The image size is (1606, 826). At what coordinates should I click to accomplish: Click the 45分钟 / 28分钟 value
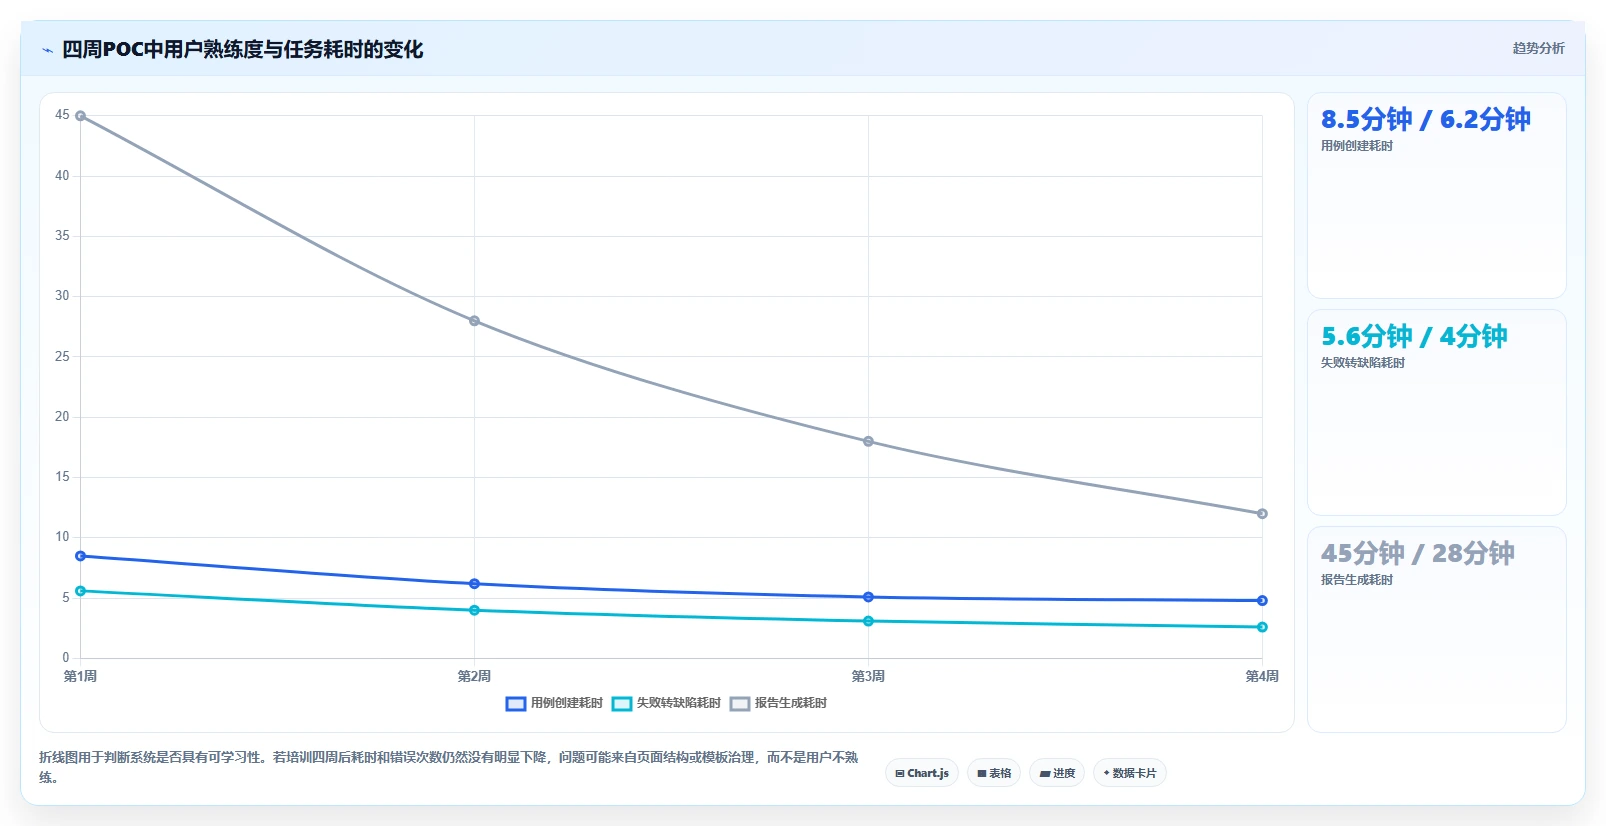click(x=1418, y=554)
